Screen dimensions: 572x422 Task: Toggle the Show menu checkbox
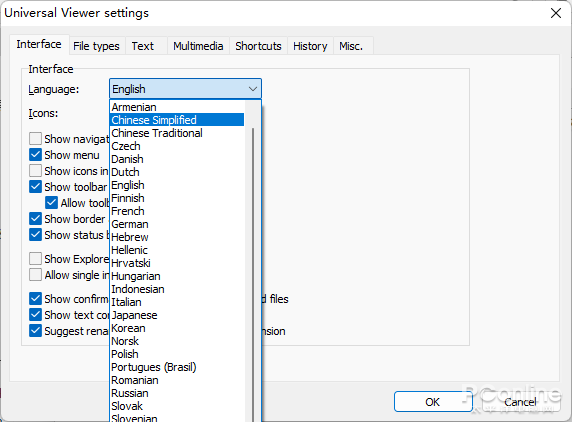(x=35, y=155)
